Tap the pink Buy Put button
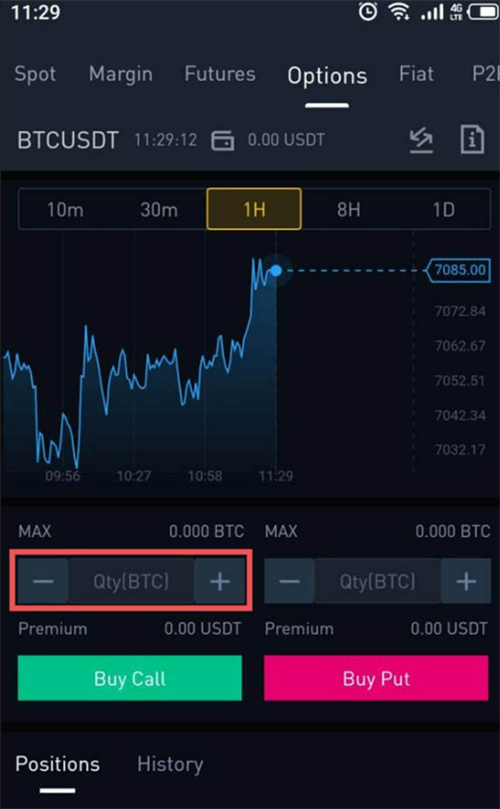Screen dimensions: 500x809 (x=376, y=678)
